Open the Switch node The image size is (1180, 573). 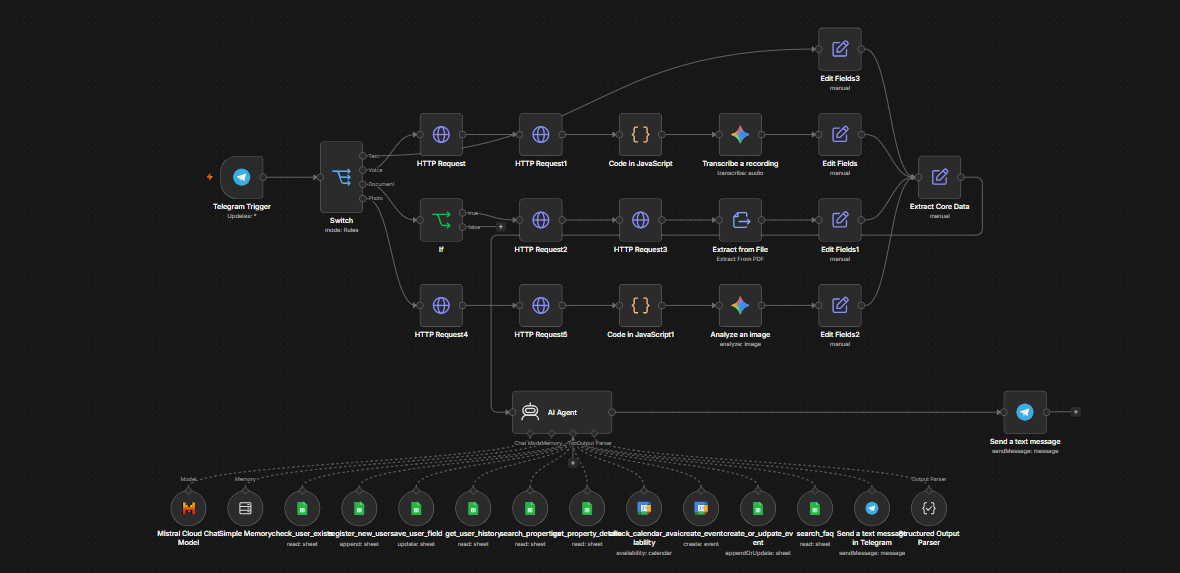tap(342, 177)
